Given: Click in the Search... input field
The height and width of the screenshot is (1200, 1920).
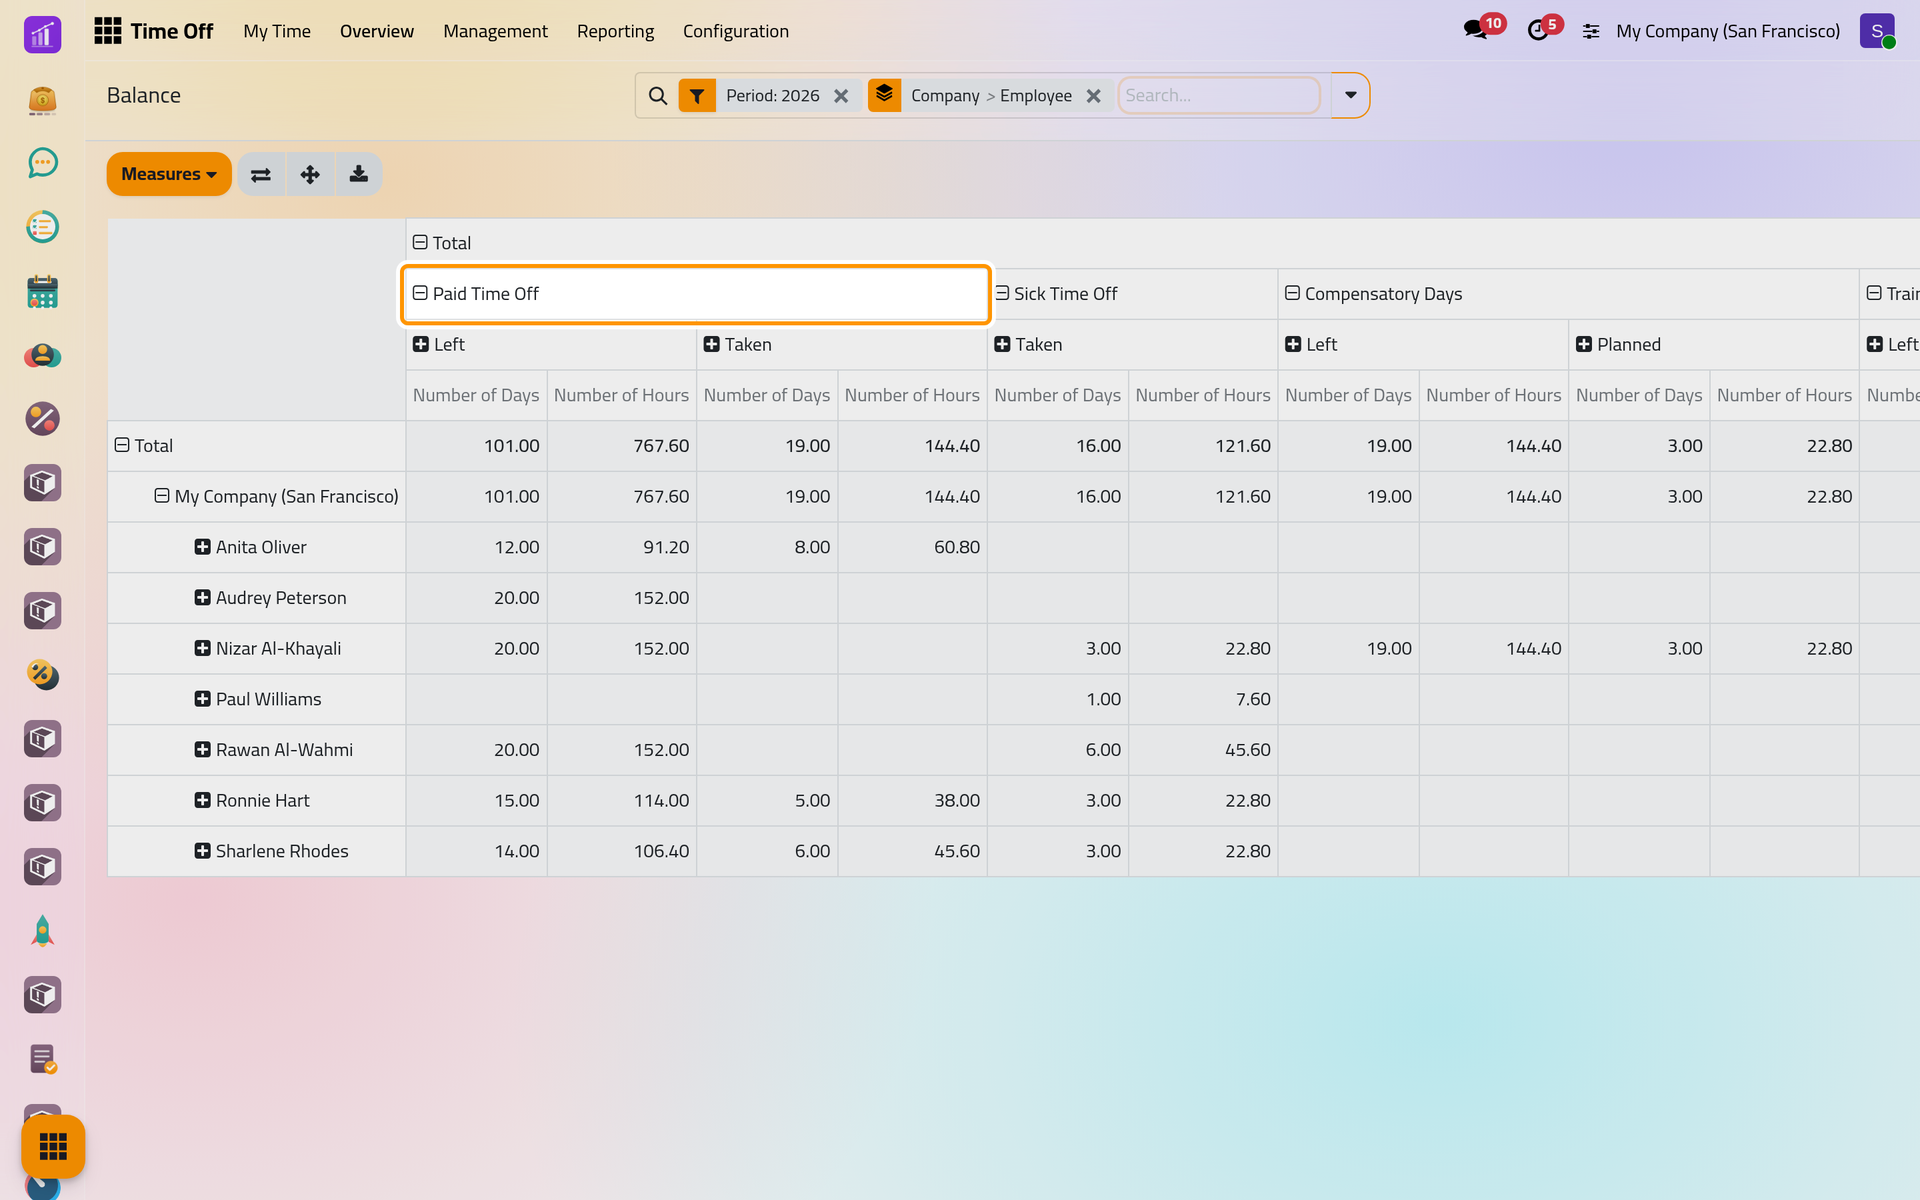Looking at the screenshot, I should [x=1219, y=96].
